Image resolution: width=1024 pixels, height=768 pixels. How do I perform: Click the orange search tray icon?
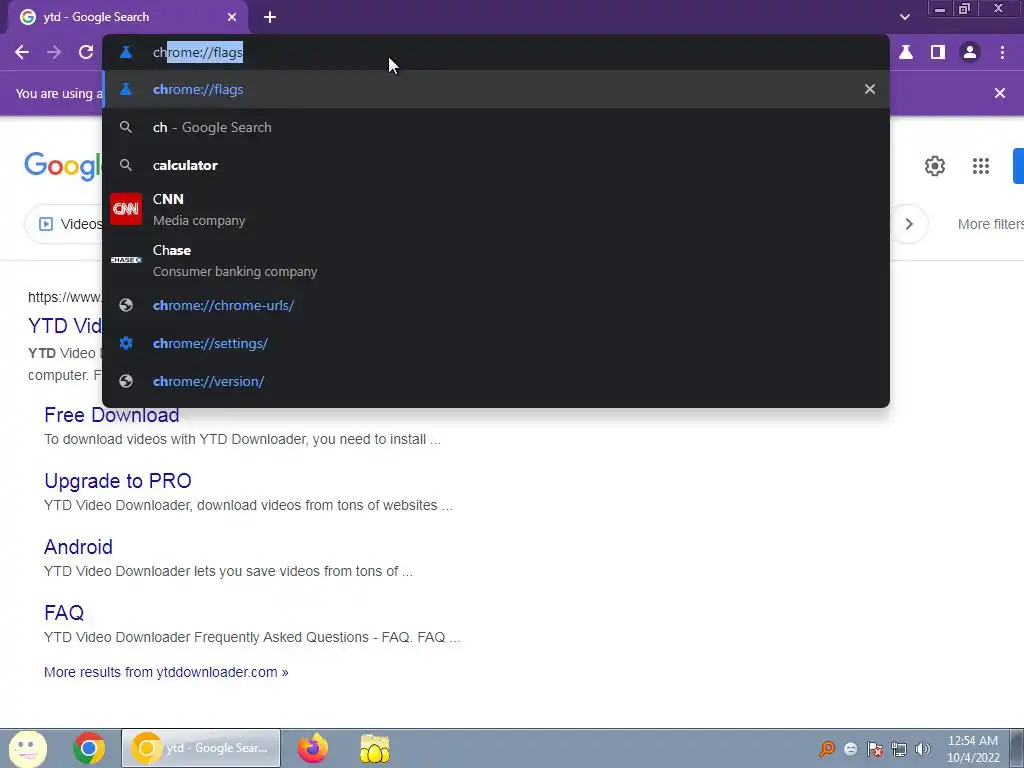point(827,748)
